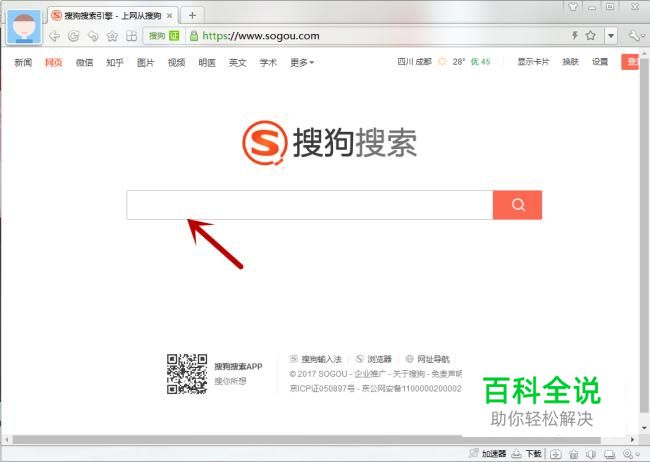Click the user avatar profile icon

coord(24,27)
